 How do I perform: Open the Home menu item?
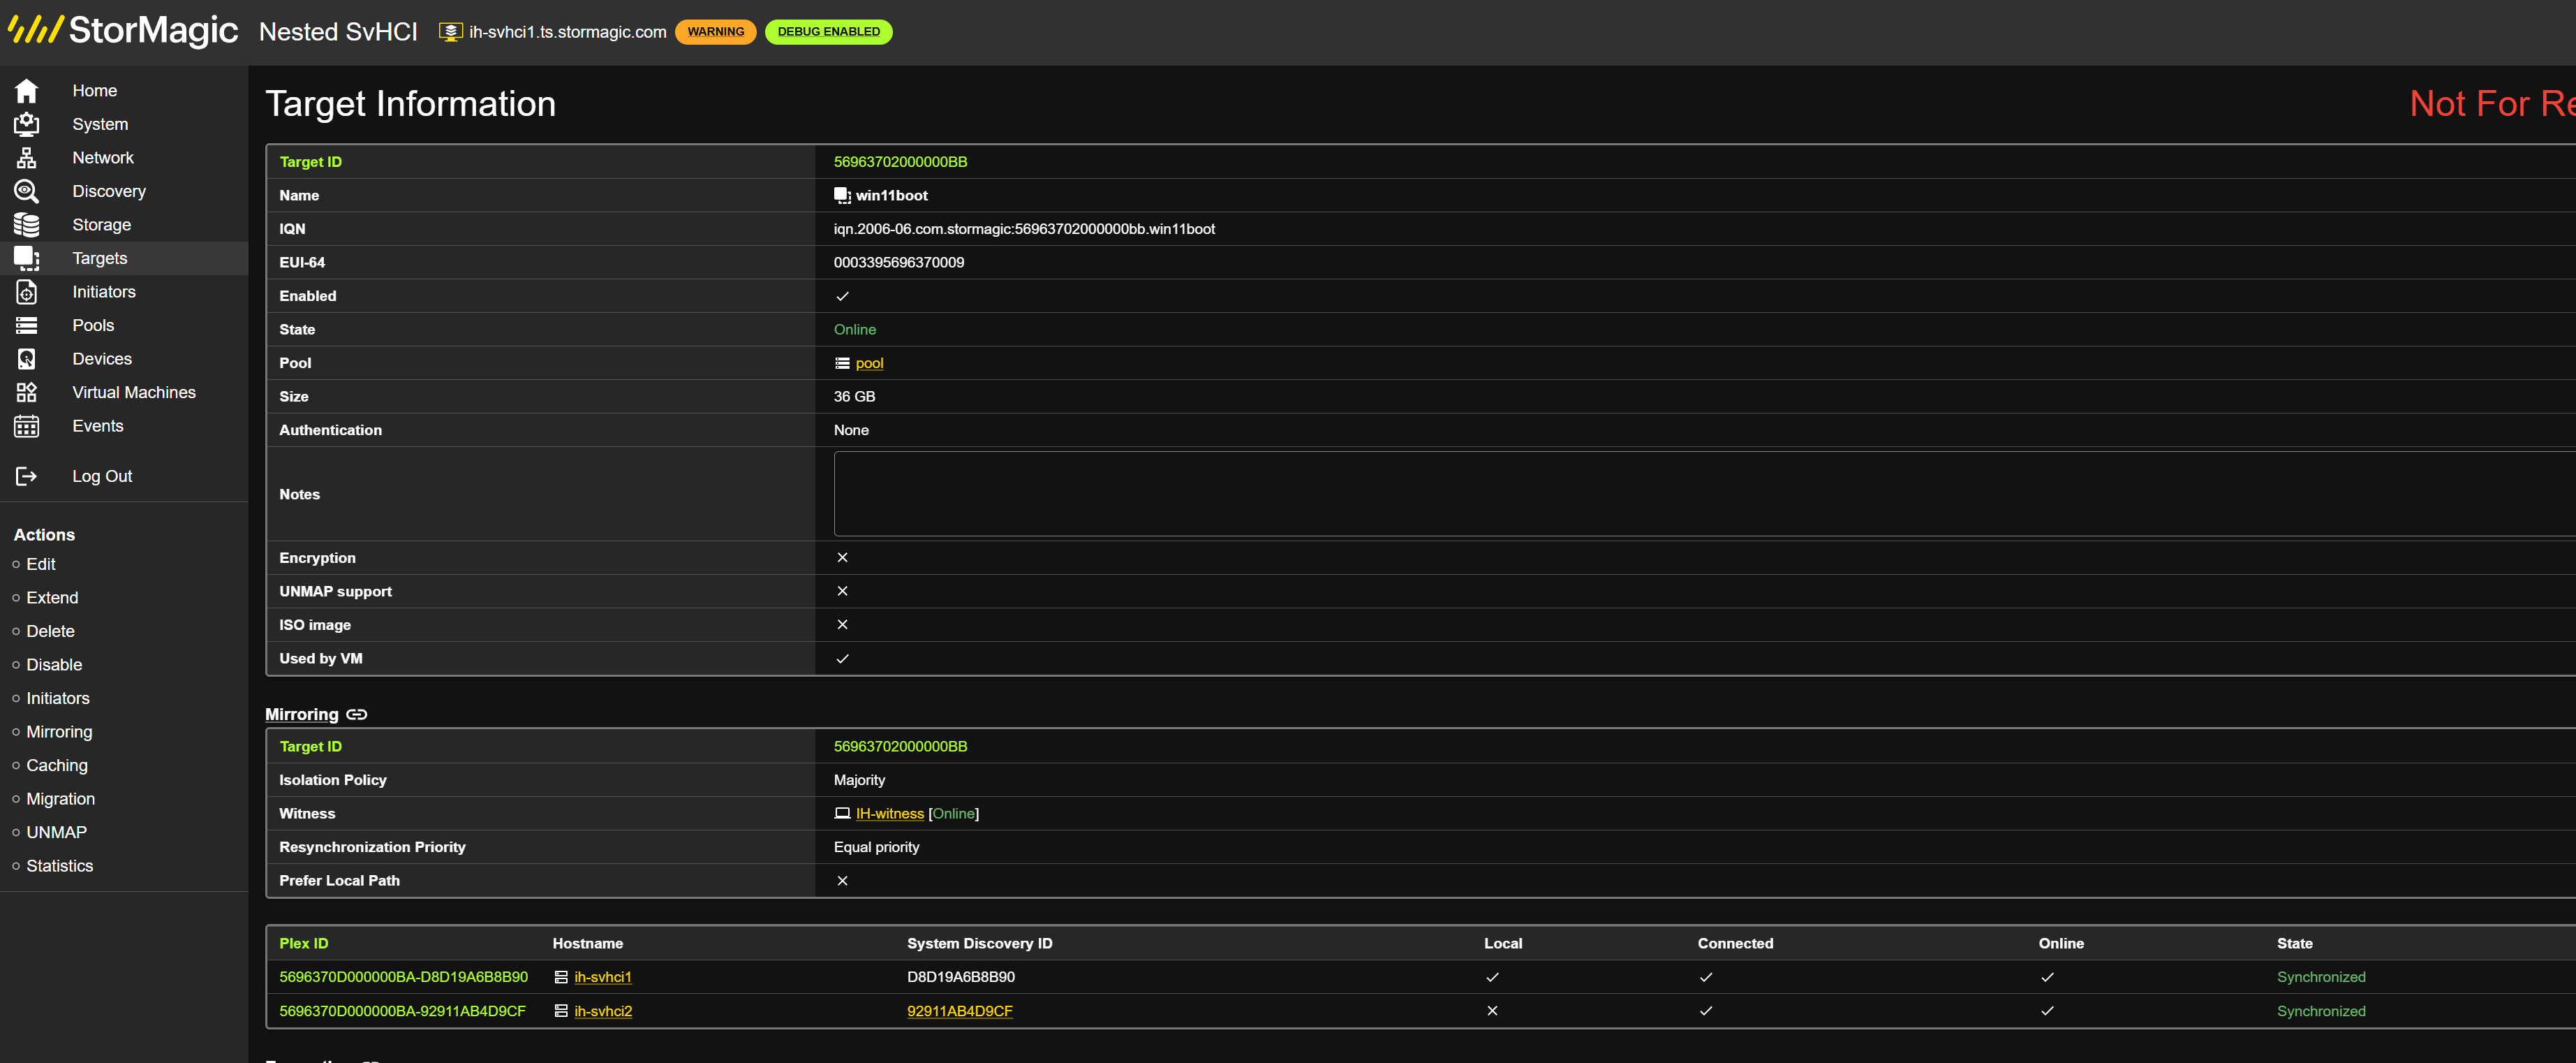pos(95,91)
